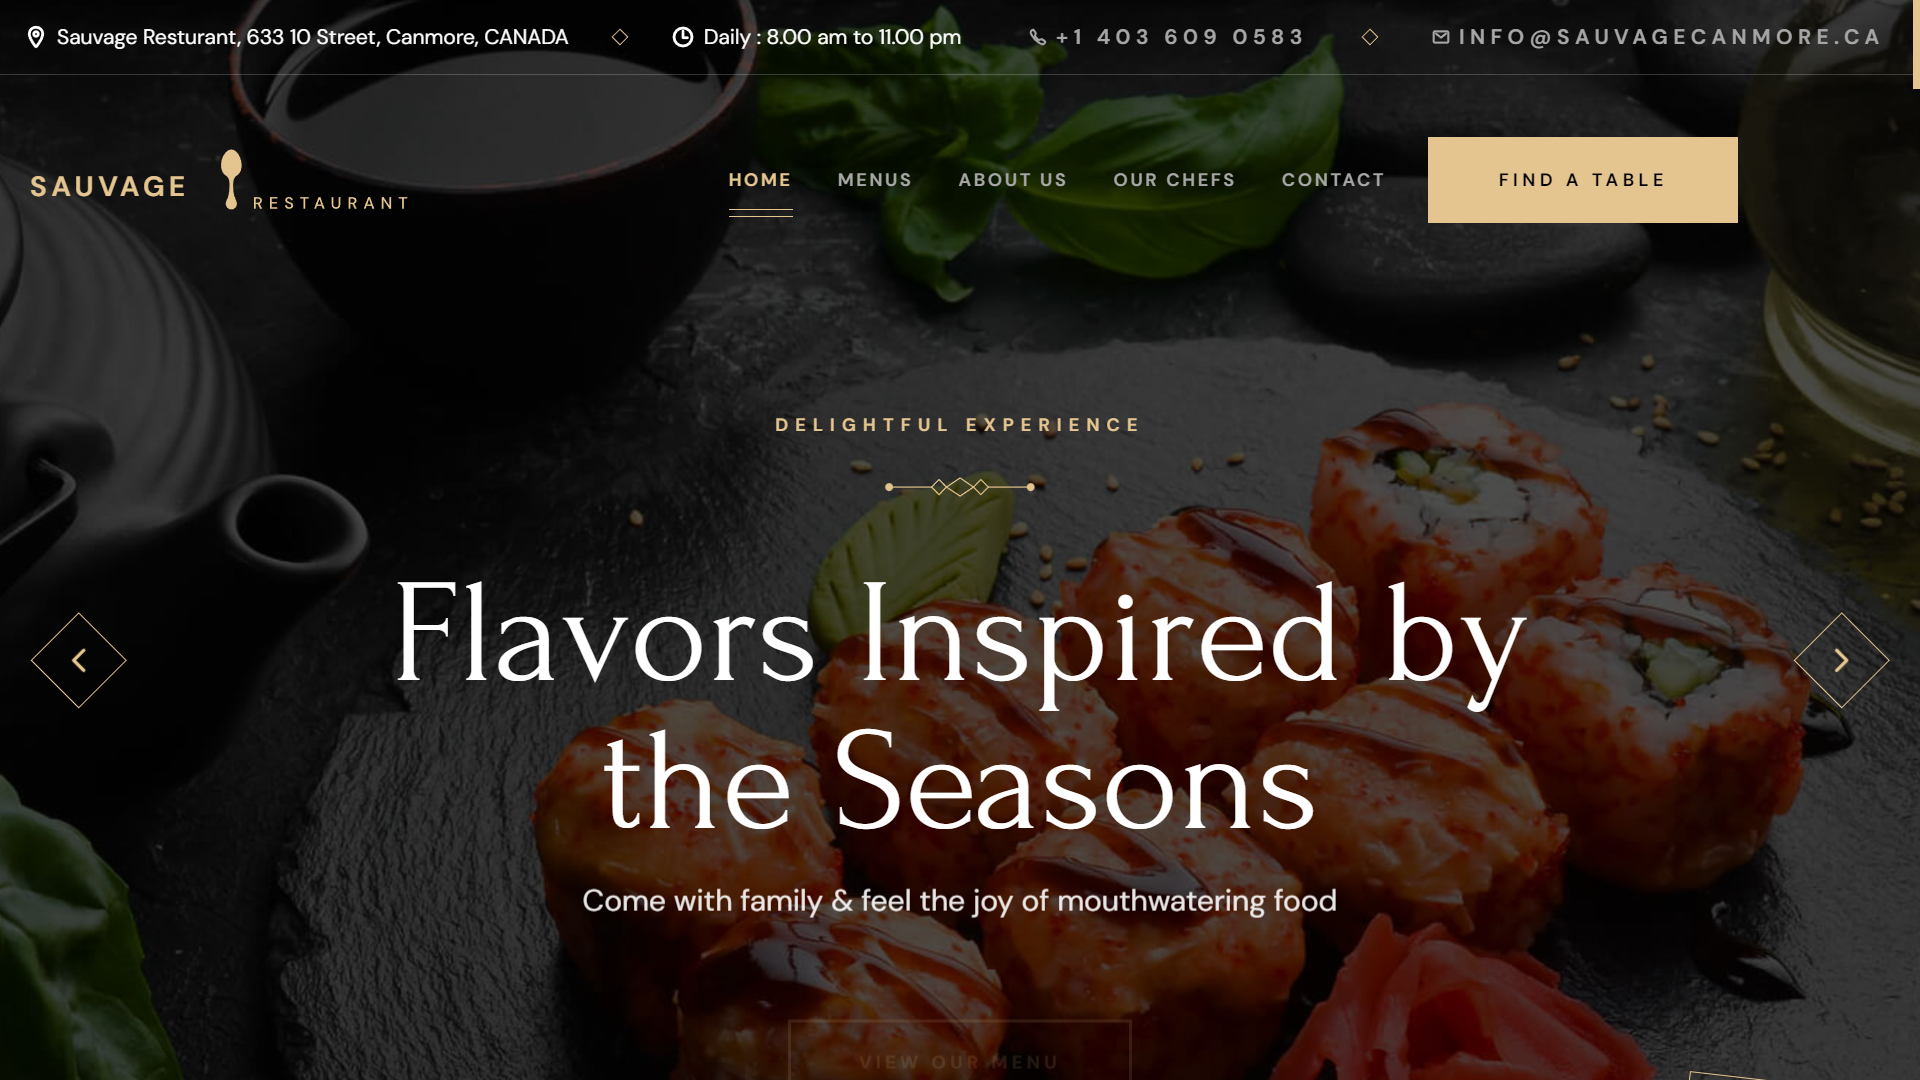Click the View Our Menu button
The width and height of the screenshot is (1920, 1080).
tap(960, 1051)
